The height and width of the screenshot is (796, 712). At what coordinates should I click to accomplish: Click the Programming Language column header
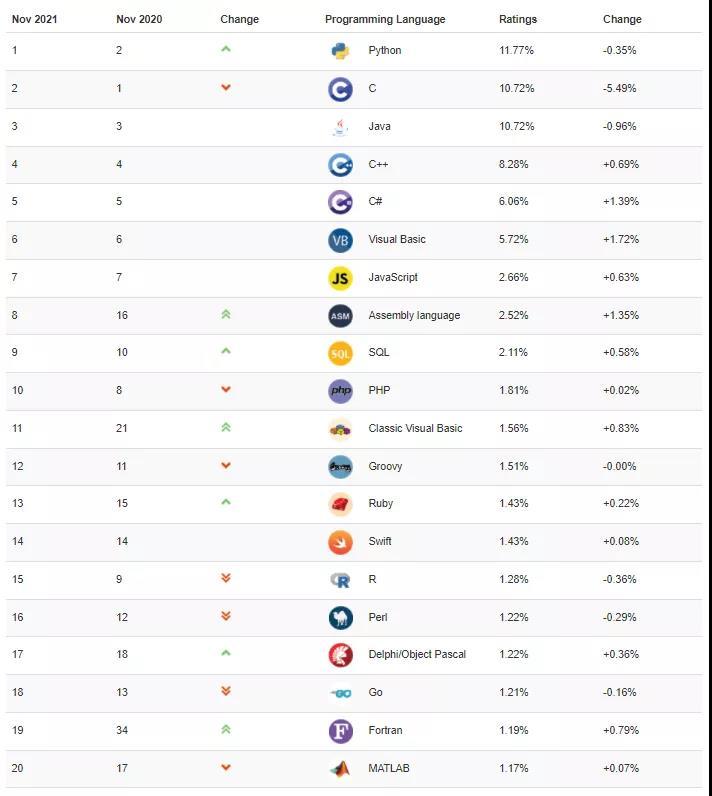[385, 19]
